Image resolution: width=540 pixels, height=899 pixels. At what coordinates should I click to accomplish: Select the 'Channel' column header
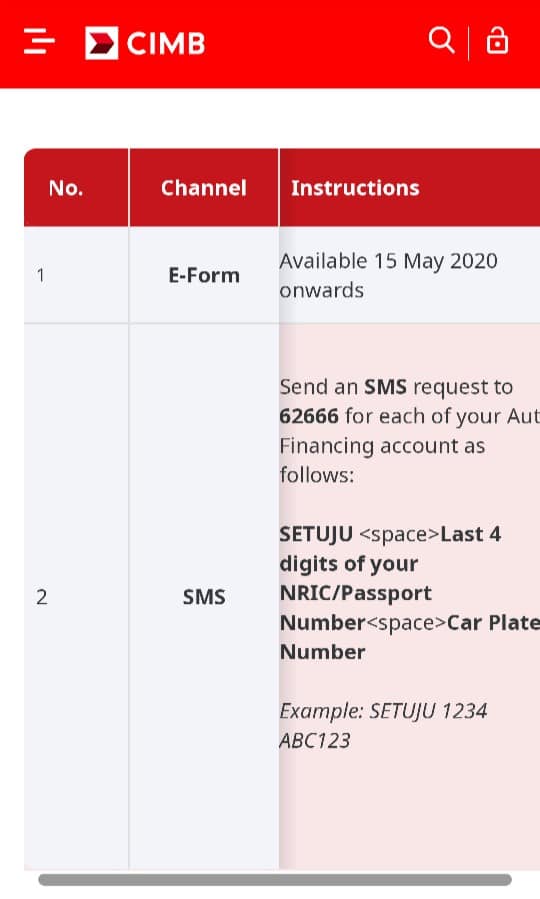coord(204,188)
